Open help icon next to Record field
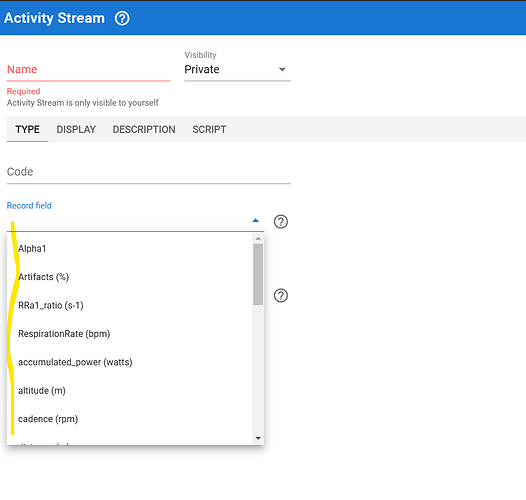The width and height of the screenshot is (526, 500). [x=281, y=221]
